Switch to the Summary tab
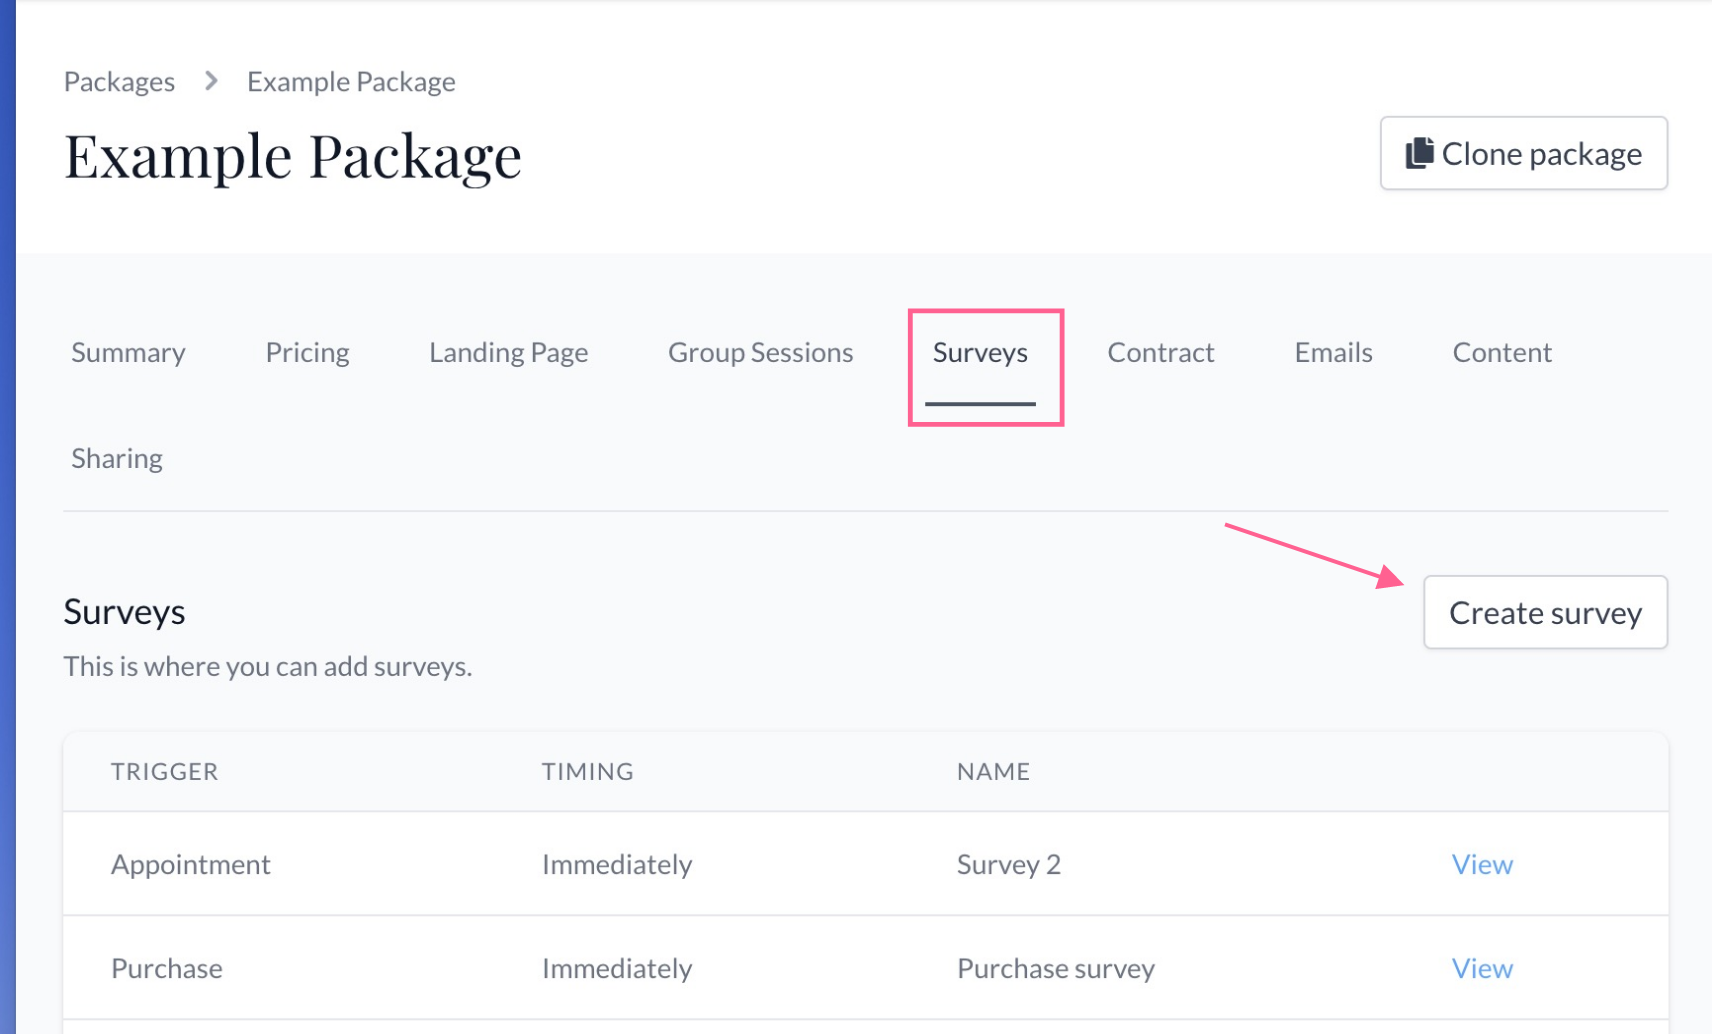Screen dimensions: 1712x1034 pos(128,352)
